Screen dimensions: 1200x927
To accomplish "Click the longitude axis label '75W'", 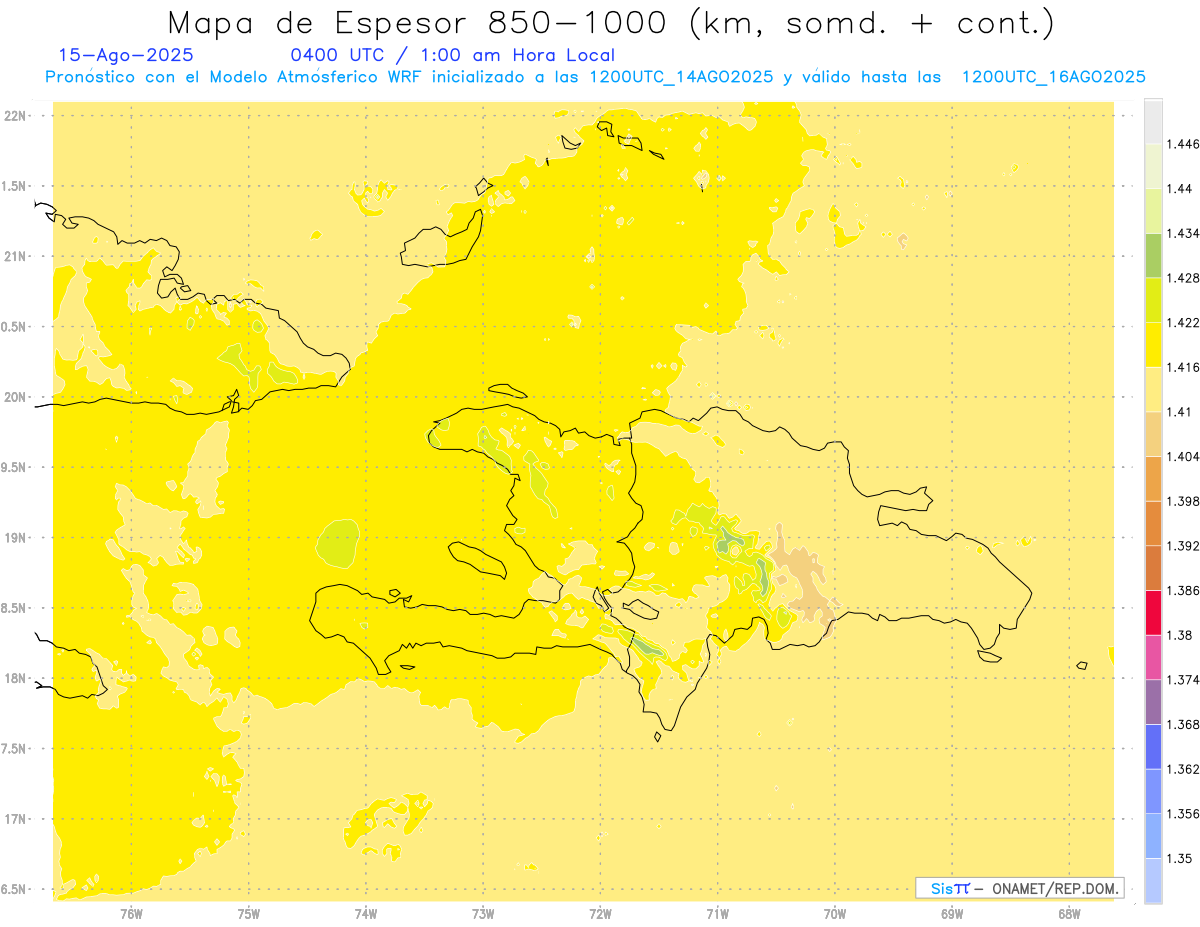I will click(x=248, y=914).
